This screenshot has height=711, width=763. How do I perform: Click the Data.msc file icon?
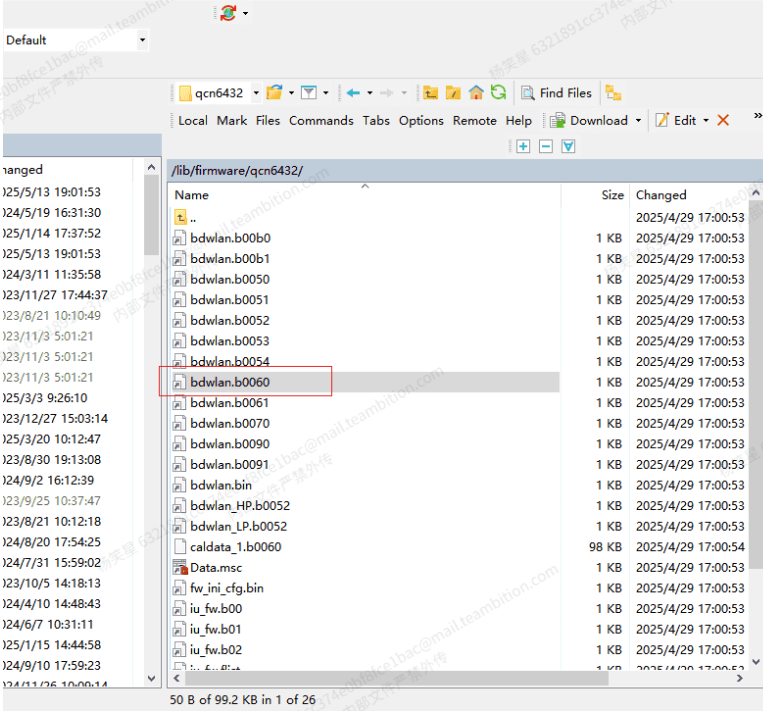pos(180,567)
